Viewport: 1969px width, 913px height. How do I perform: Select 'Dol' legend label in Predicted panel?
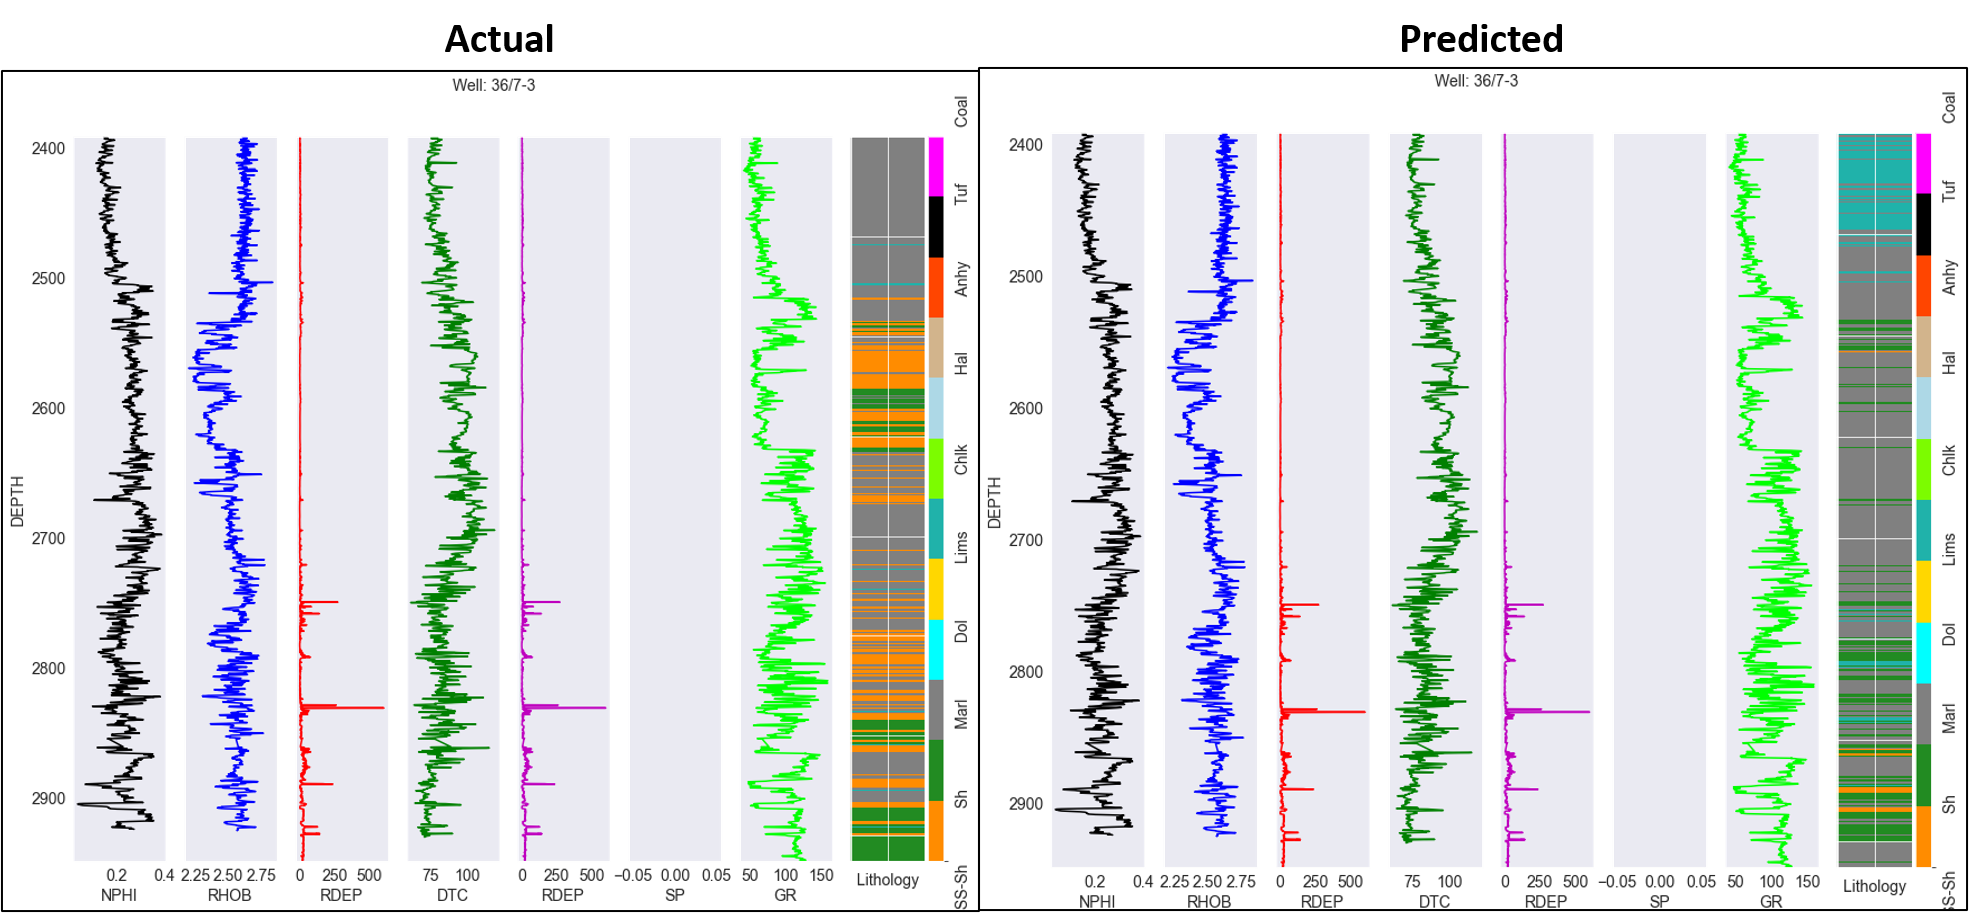pyautogui.click(x=1948, y=635)
